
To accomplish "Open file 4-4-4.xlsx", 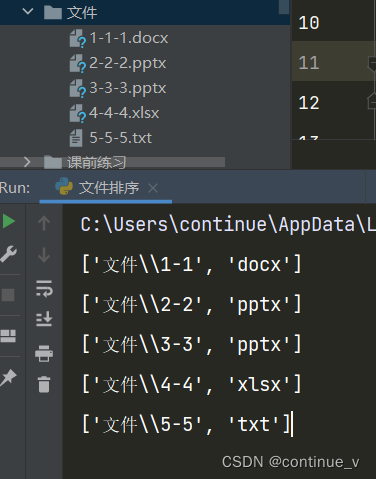I will point(124,113).
